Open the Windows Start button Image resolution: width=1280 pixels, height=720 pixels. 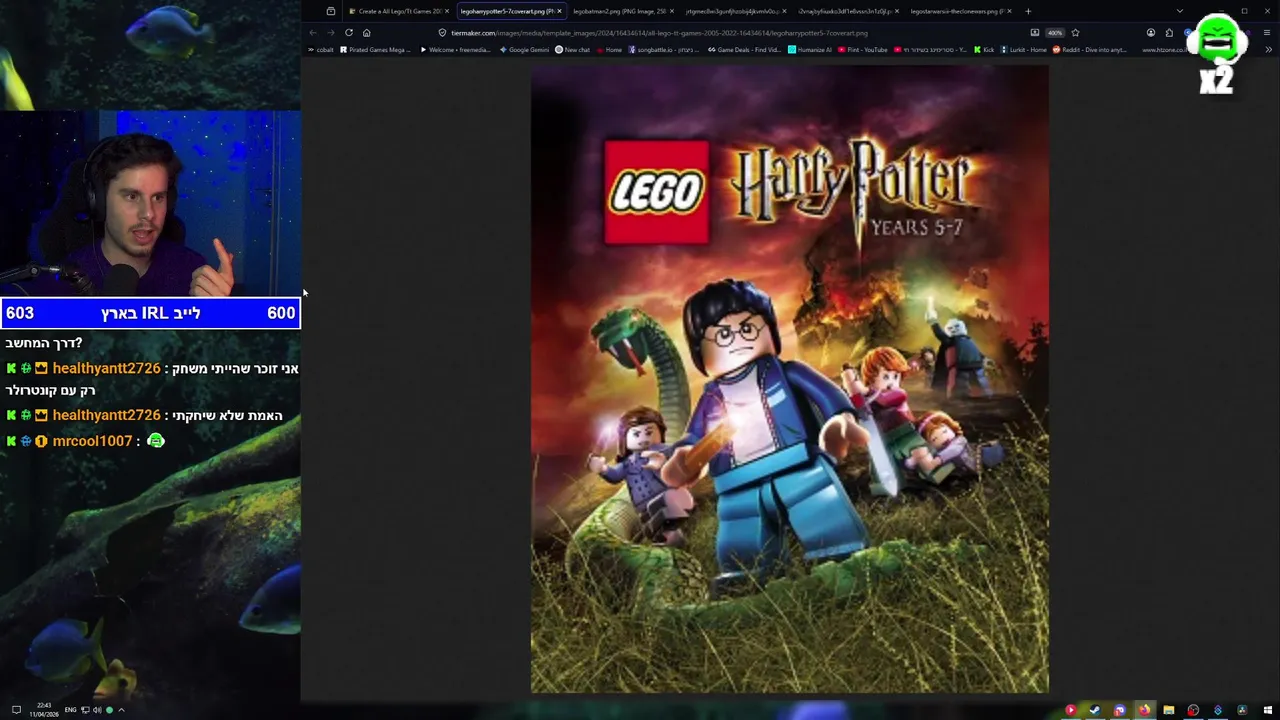(1268, 710)
